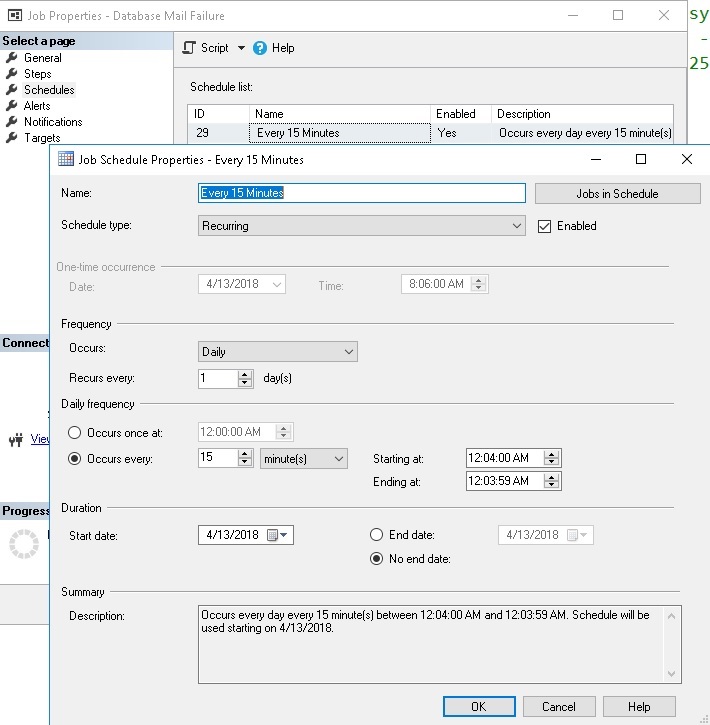
Task: Click the Yes enabled cell
Action: pos(461,133)
